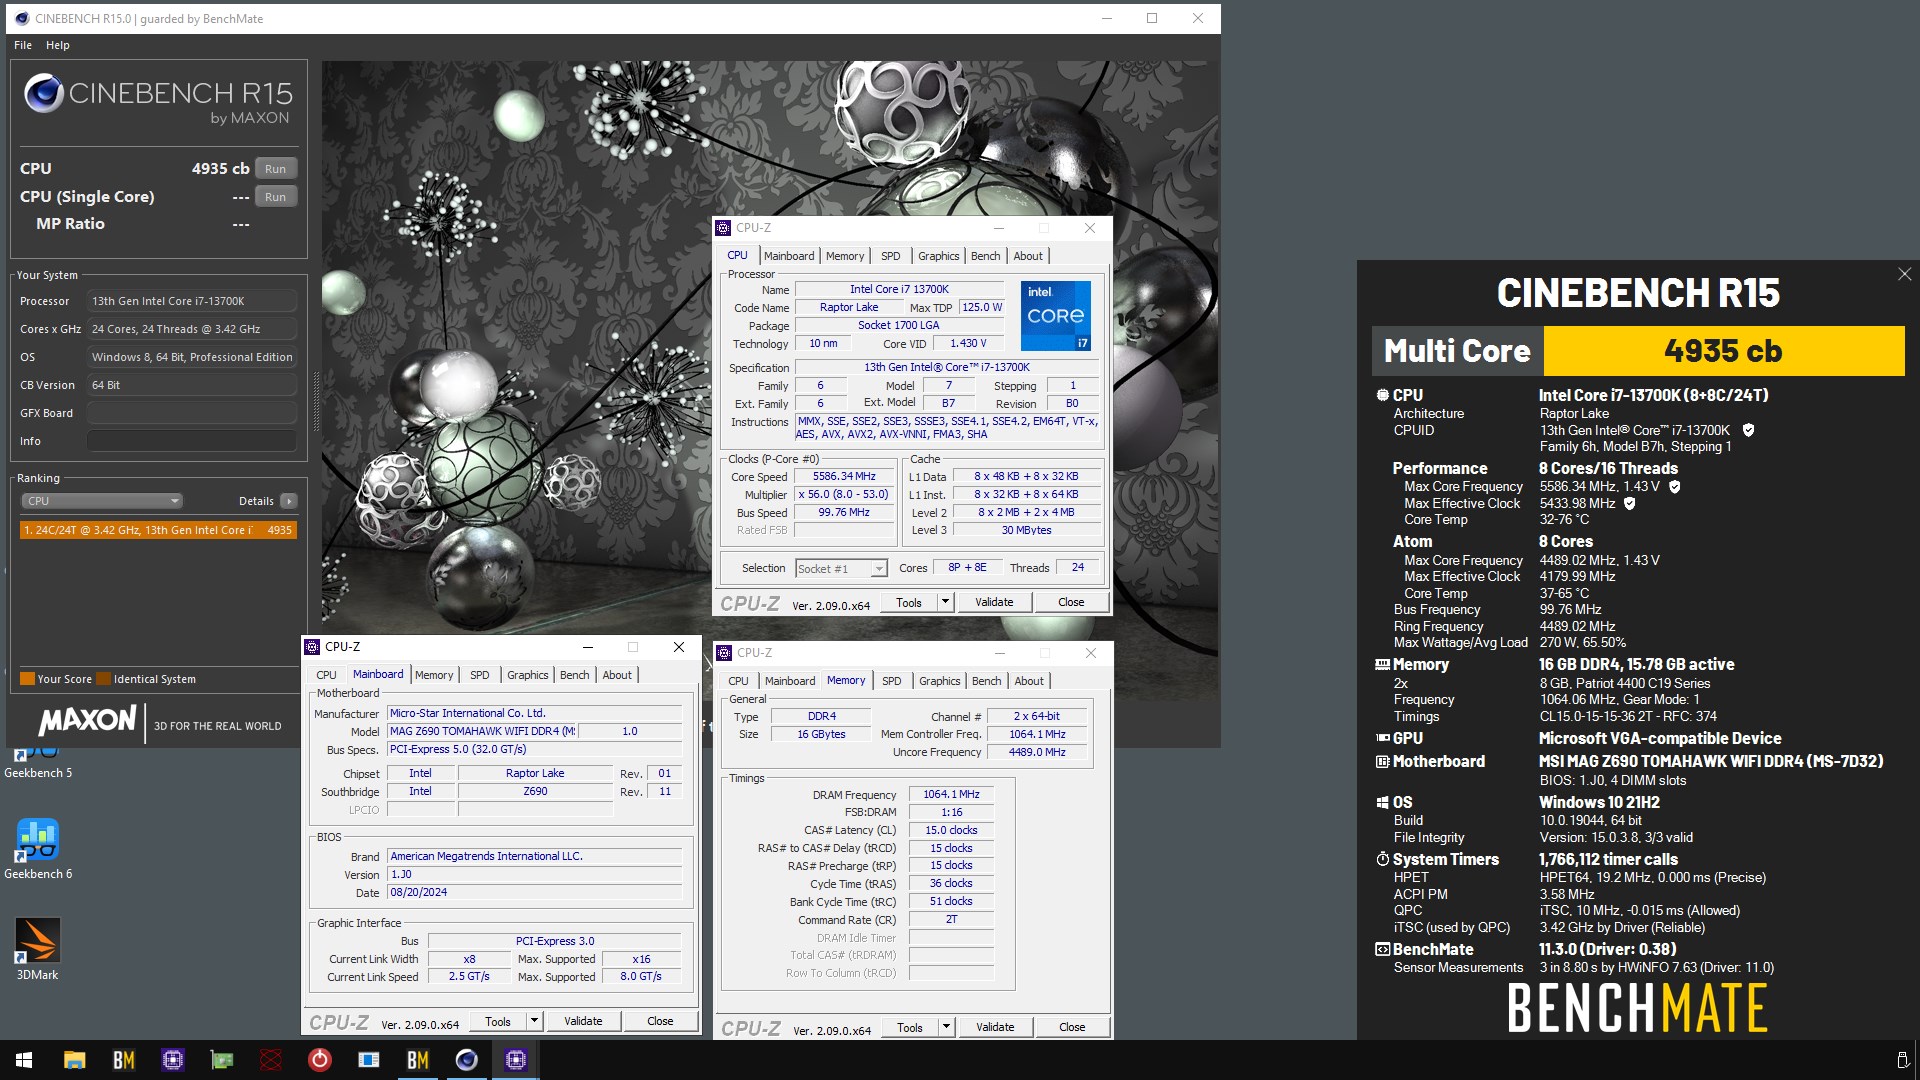Open the CPU tab in CPU-Z Mainboard window
The width and height of the screenshot is (1920, 1080).
coord(326,675)
